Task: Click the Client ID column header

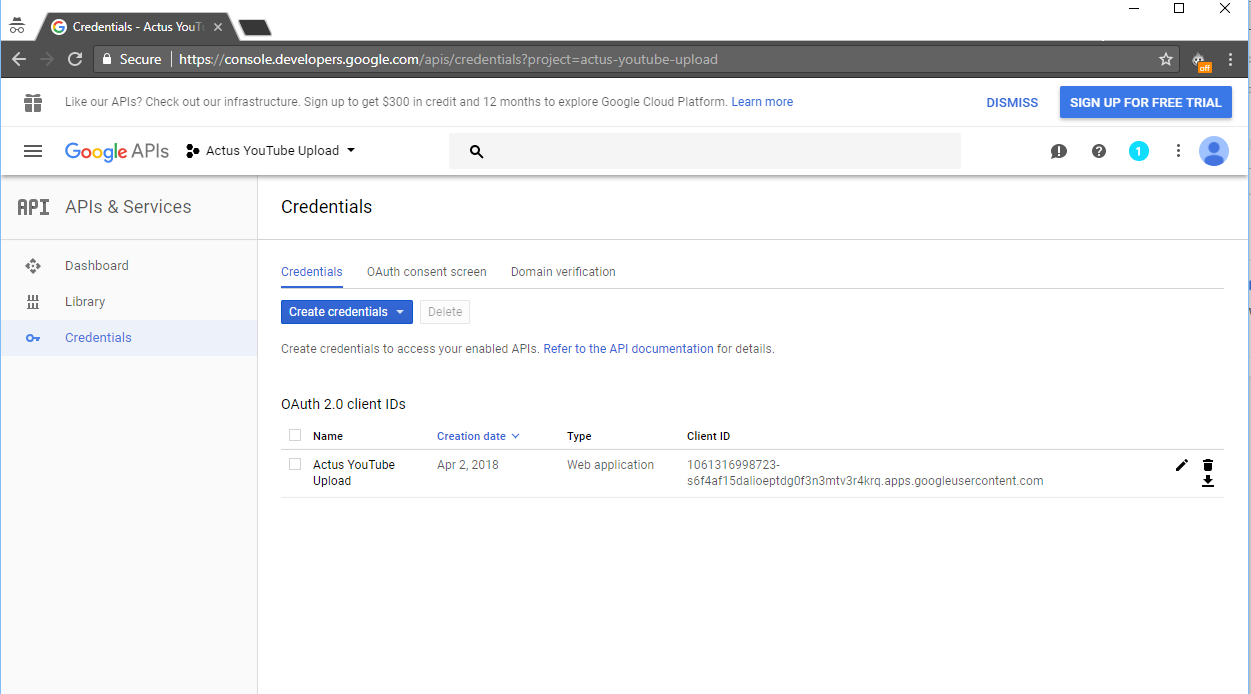Action: coord(708,436)
